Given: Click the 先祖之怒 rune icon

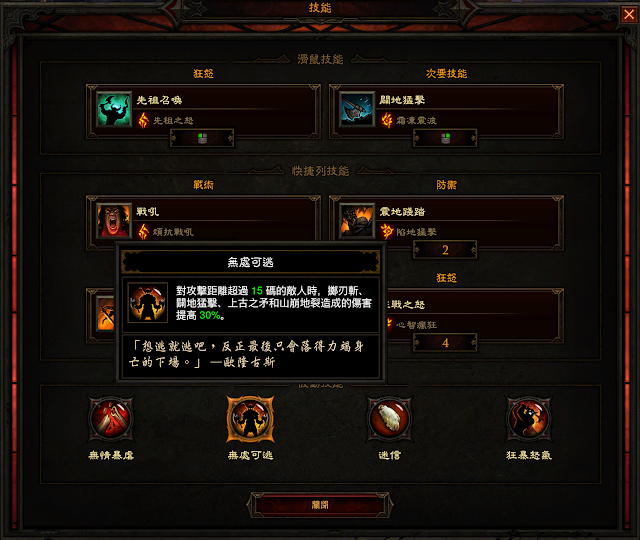Looking at the screenshot, I should click(143, 120).
